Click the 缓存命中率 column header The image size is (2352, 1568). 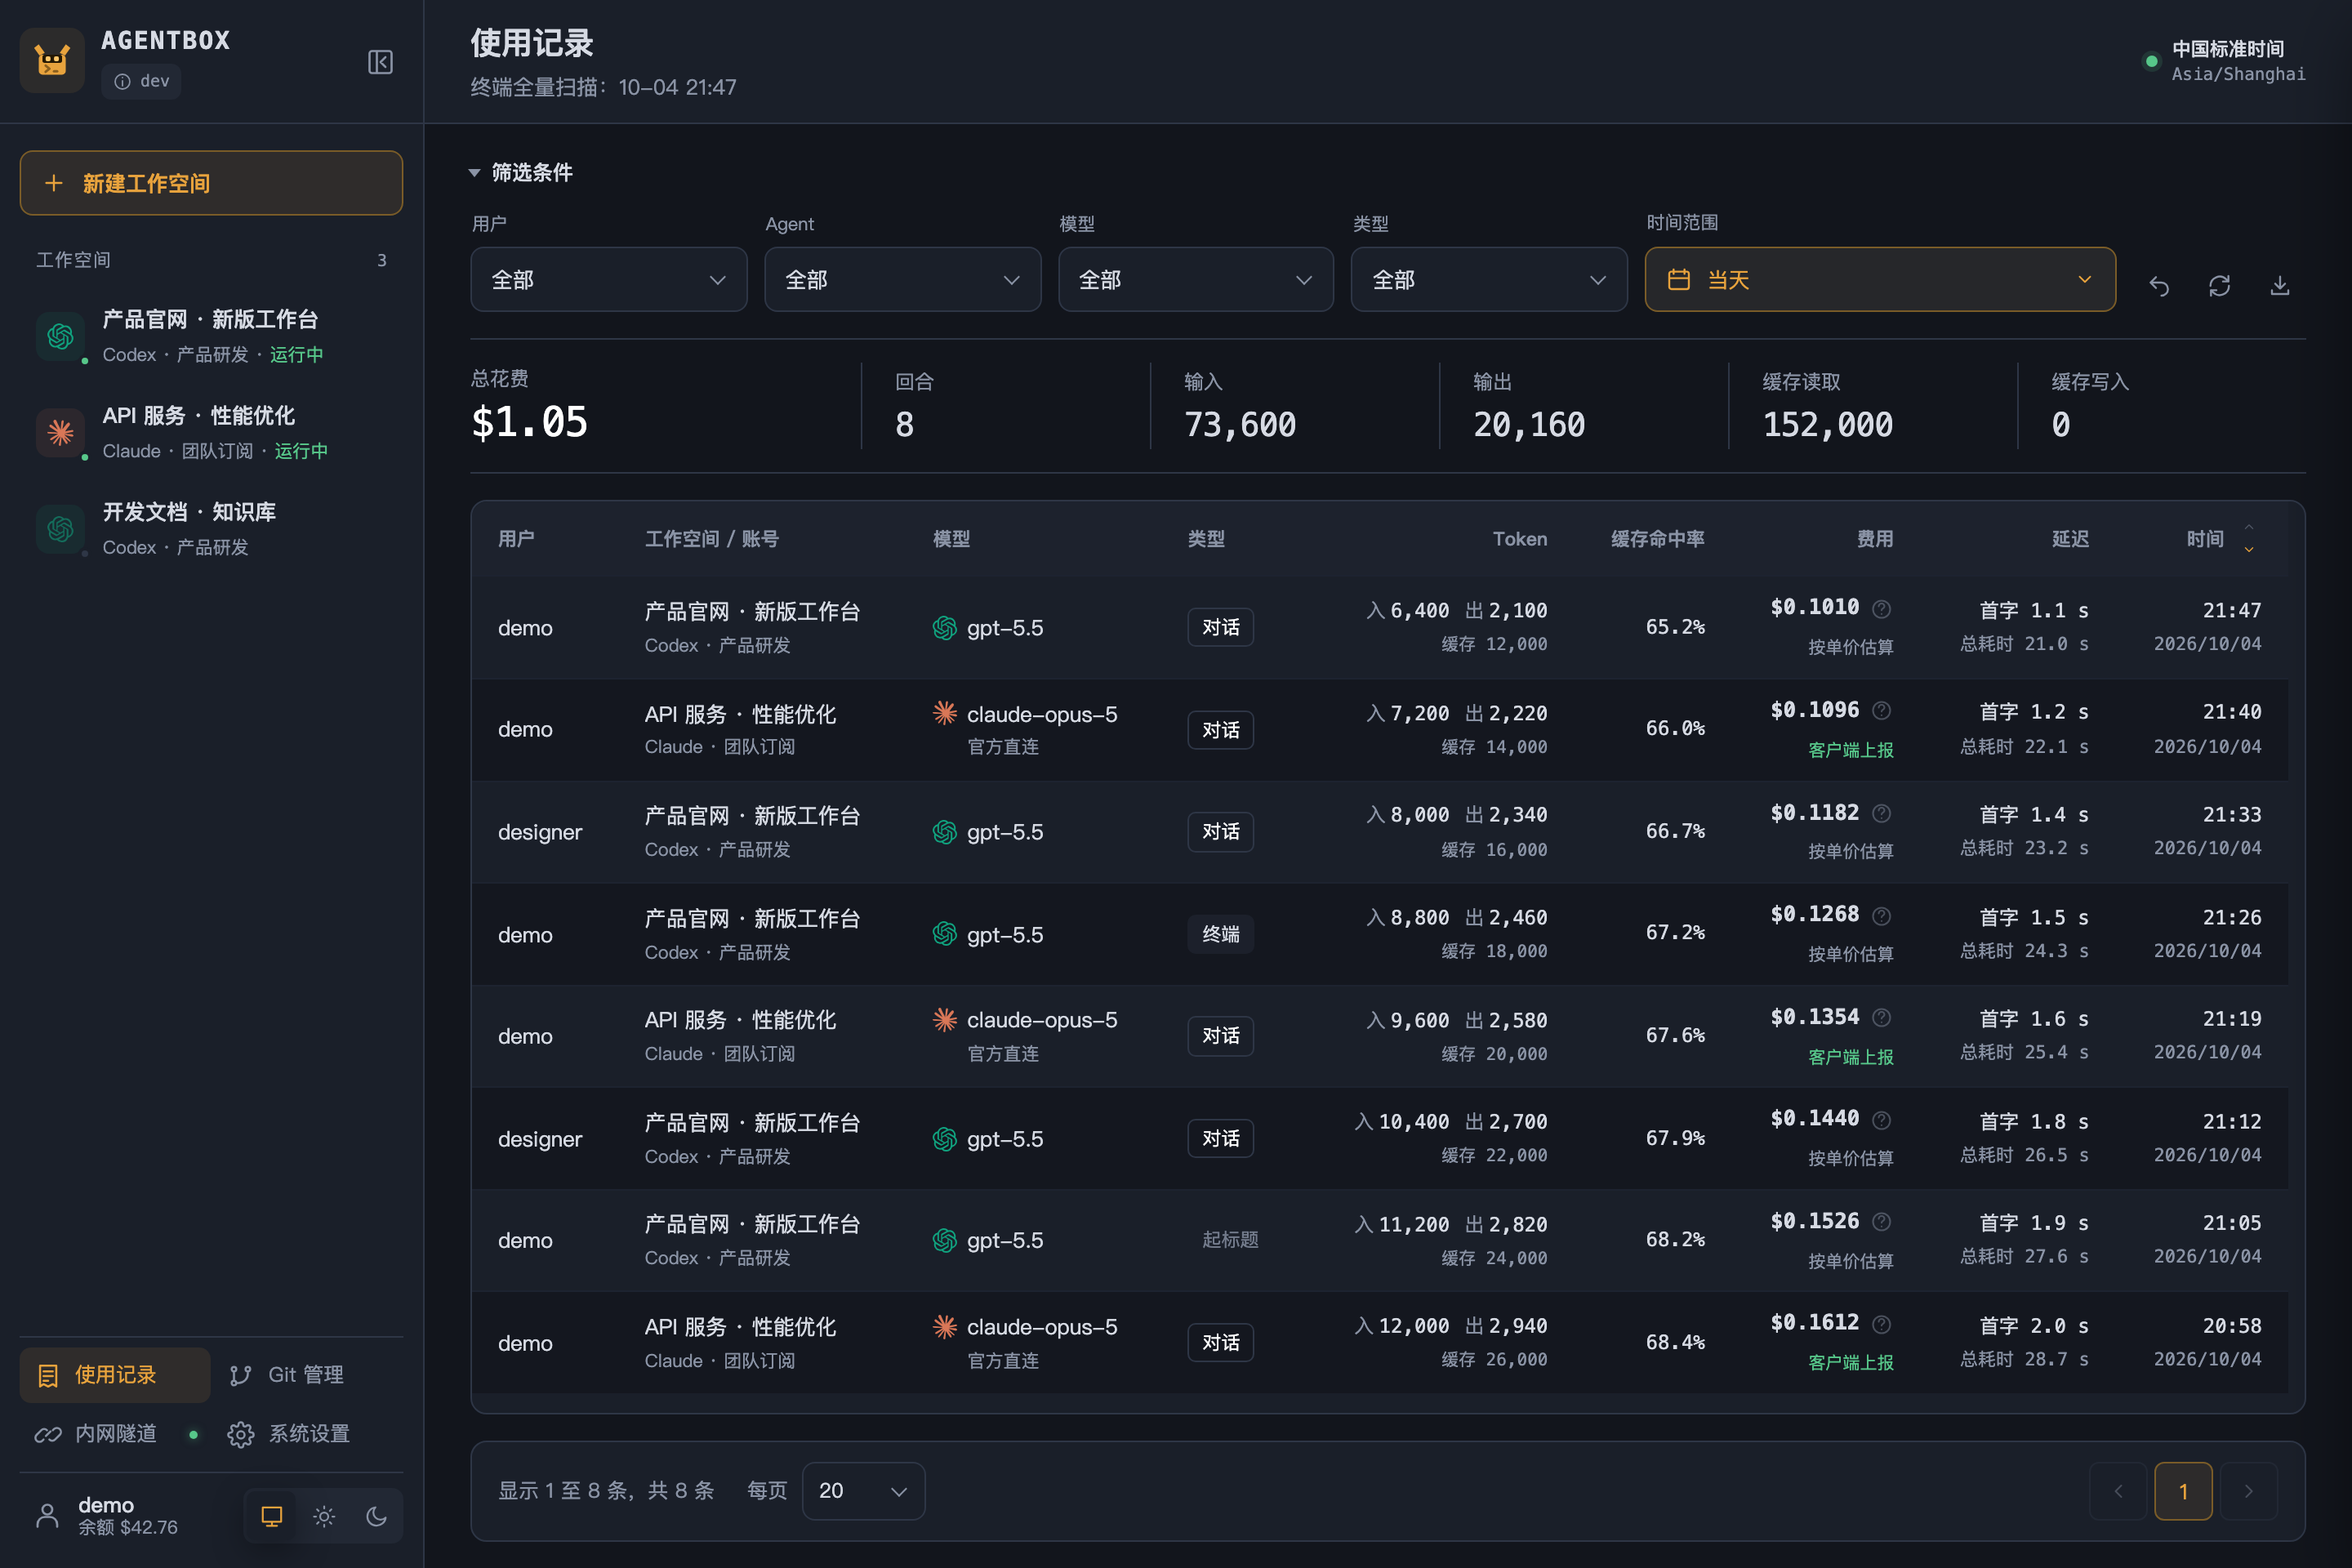[1657, 538]
